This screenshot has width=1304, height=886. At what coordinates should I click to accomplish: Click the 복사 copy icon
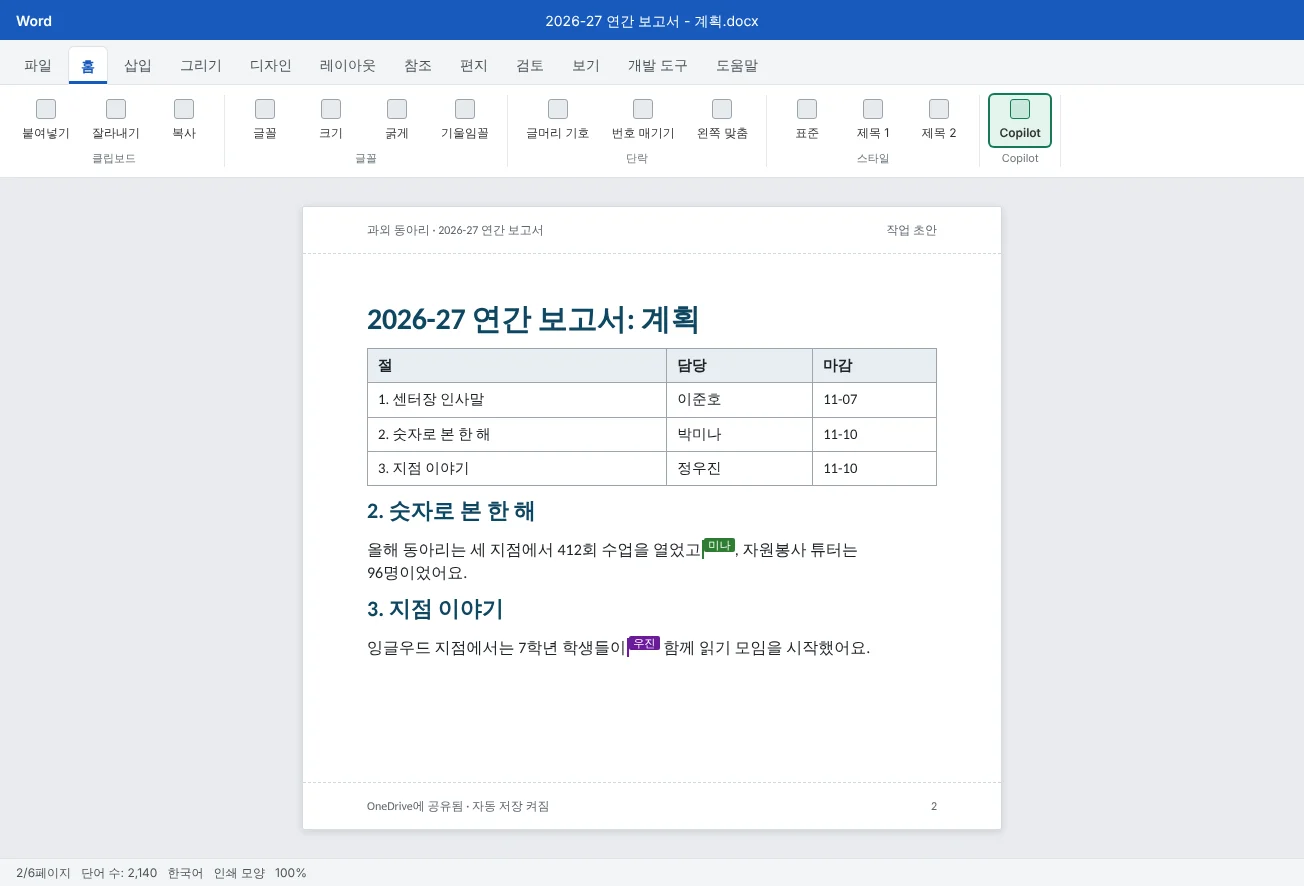click(x=184, y=109)
